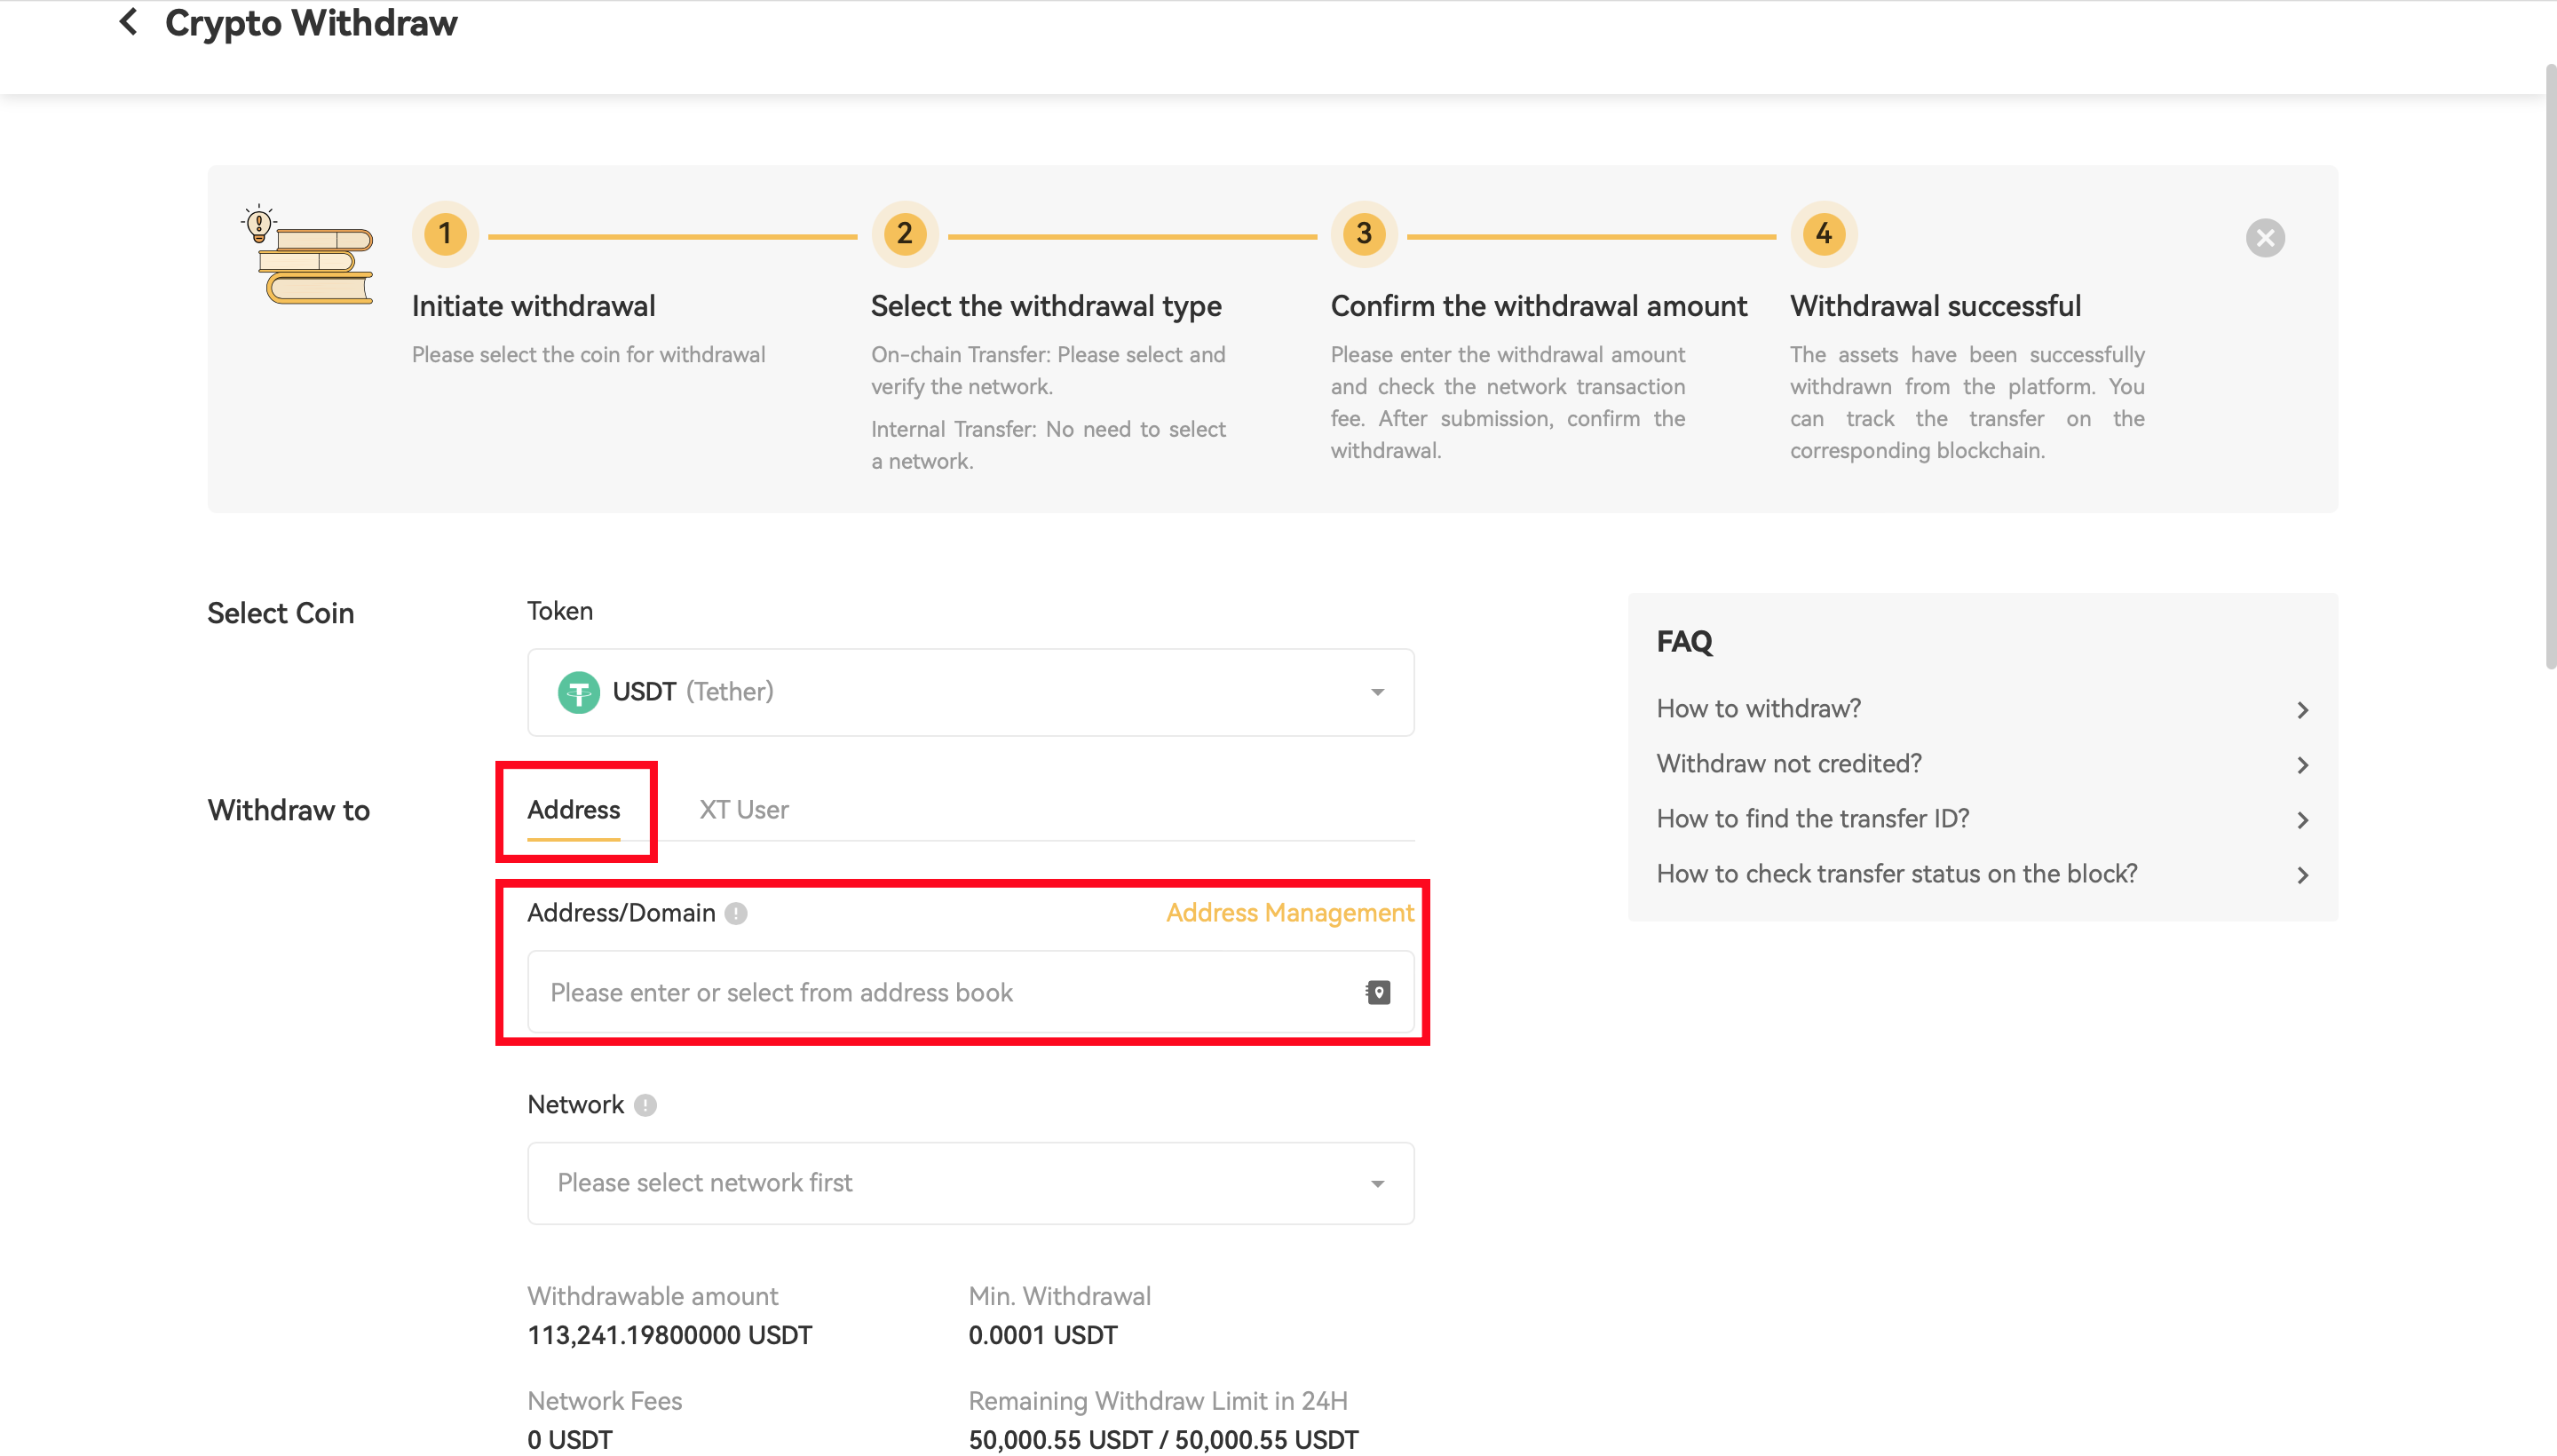Open the address book icon in address field
This screenshot has height=1456, width=2557.
pos(1377,992)
